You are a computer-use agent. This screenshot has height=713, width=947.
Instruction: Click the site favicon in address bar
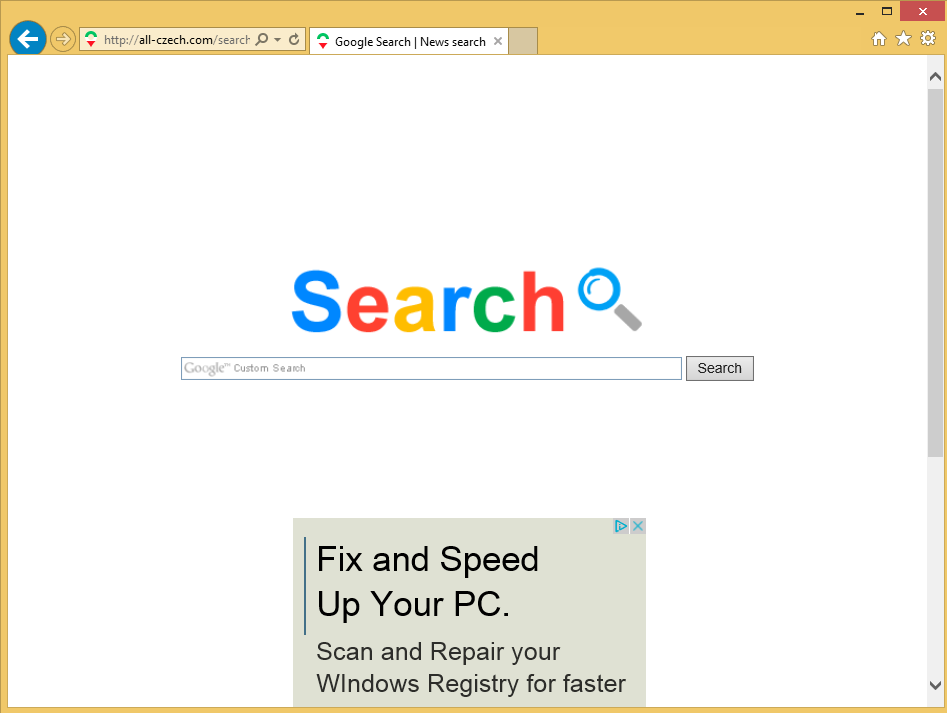91,40
